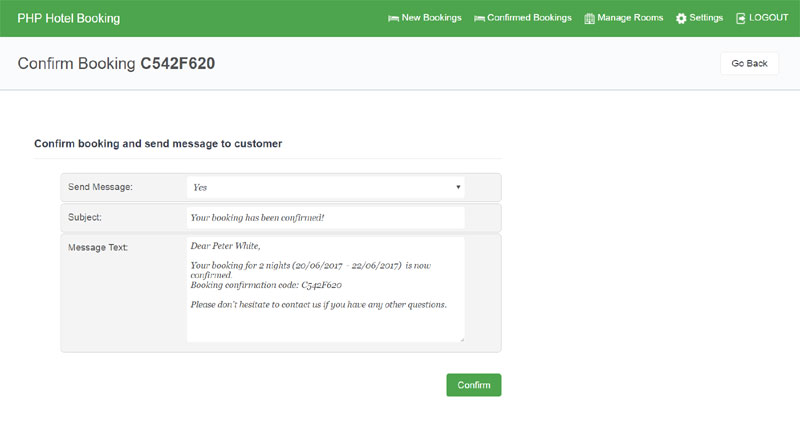Viewport: 800px width, 433px height.
Task: Click the logout door-arrow icon
Action: [x=741, y=18]
